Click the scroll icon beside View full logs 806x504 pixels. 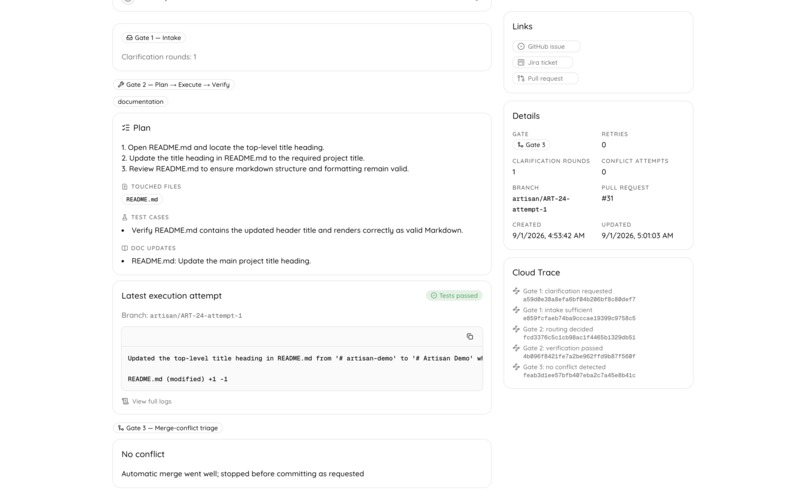click(125, 401)
